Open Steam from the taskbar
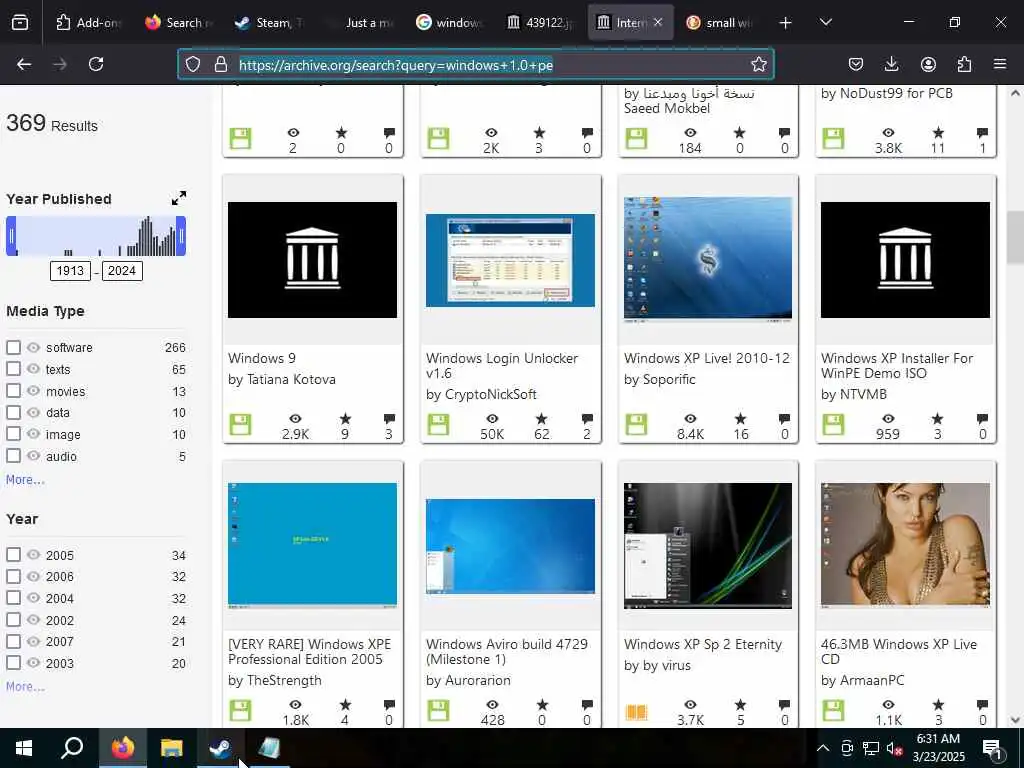The width and height of the screenshot is (1024, 768). pyautogui.click(x=220, y=748)
